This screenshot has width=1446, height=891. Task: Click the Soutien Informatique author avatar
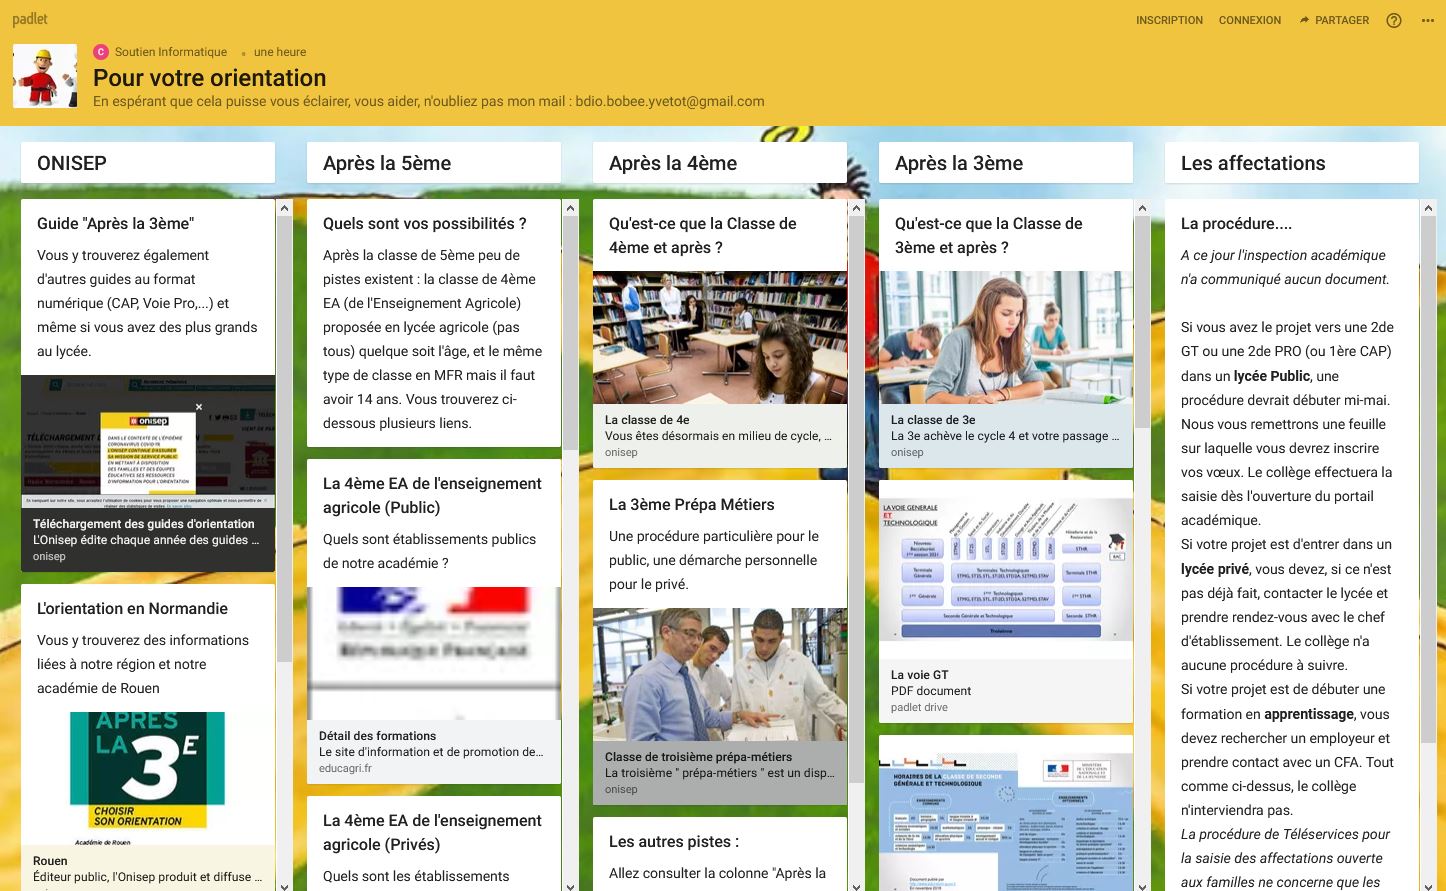tap(101, 52)
